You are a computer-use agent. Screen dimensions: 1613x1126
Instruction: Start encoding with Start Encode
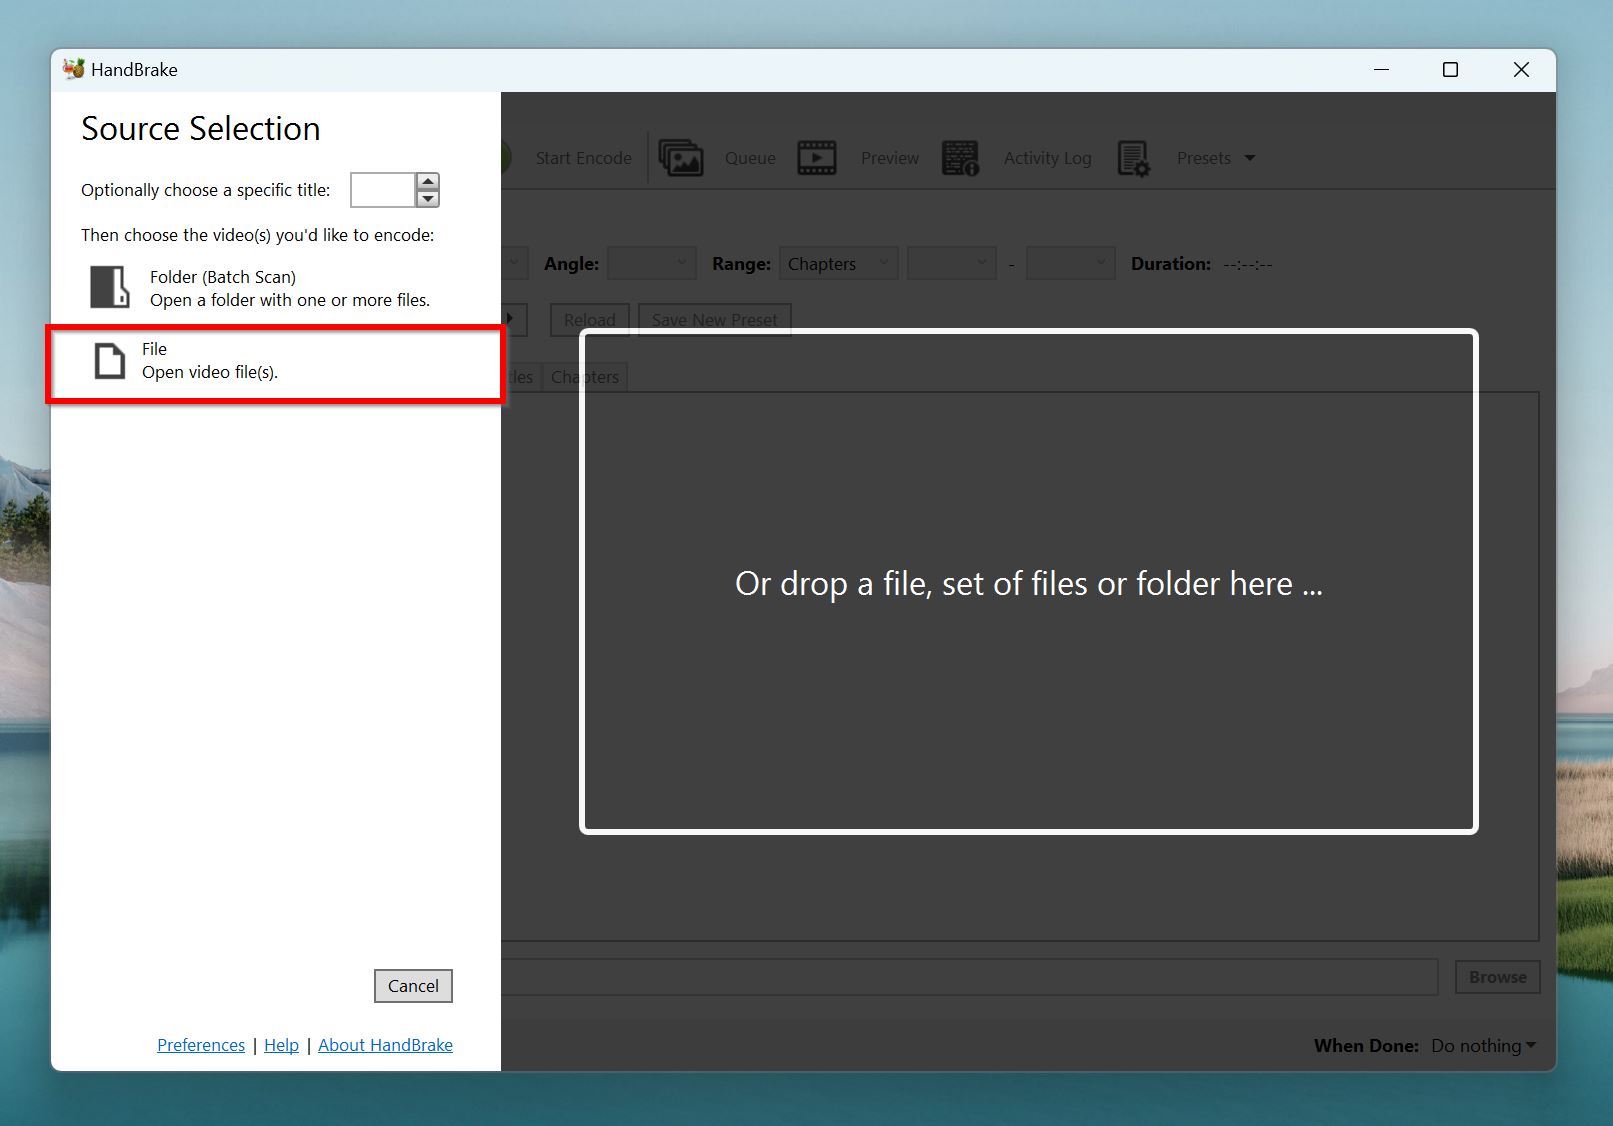click(583, 157)
